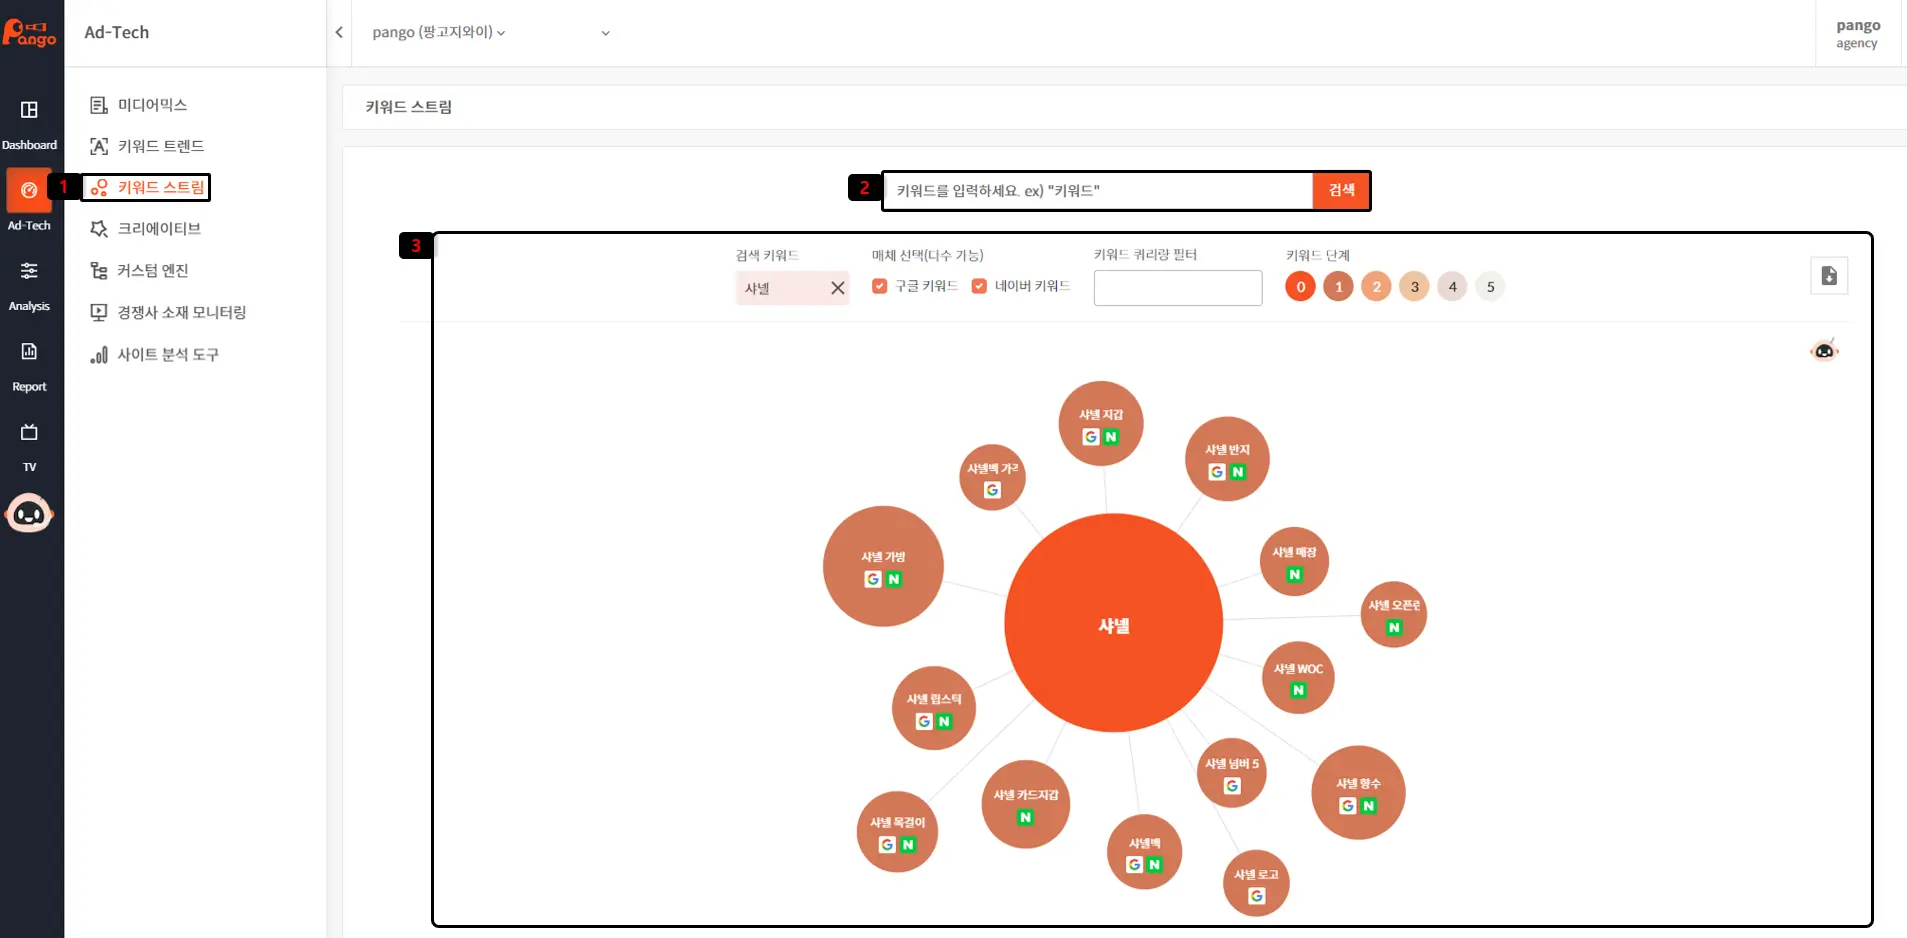Select the level 0 orange color circle
The width and height of the screenshot is (1907, 938).
click(x=1300, y=287)
